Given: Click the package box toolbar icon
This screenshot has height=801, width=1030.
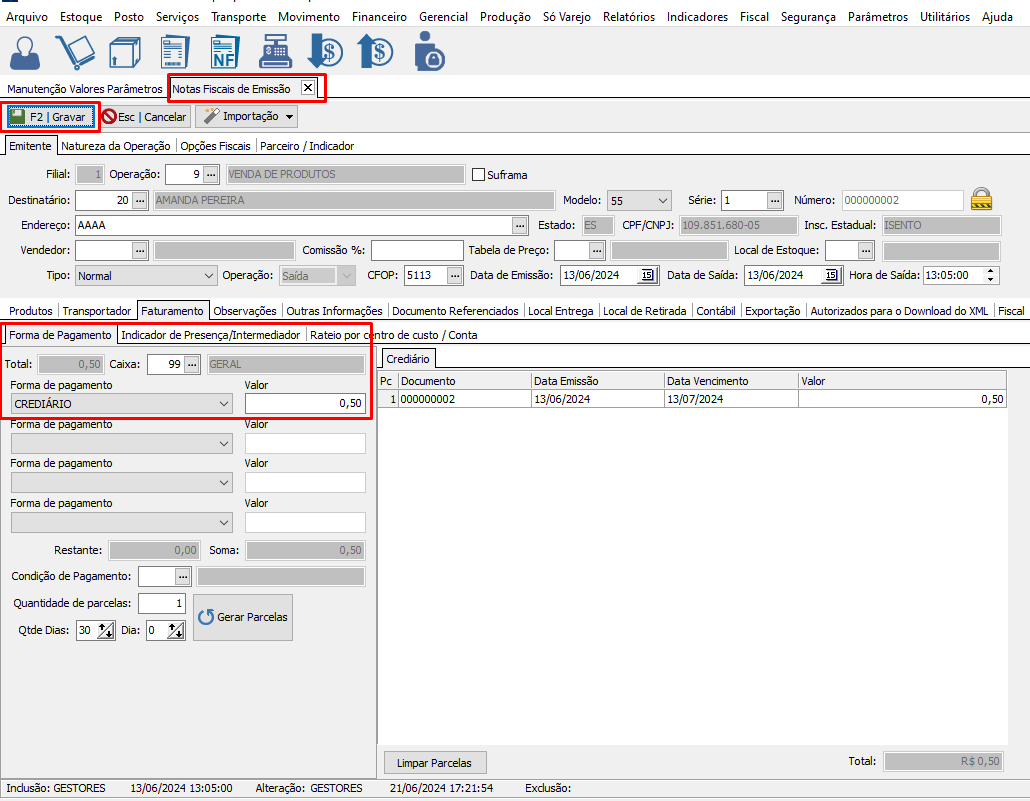Looking at the screenshot, I should point(124,51).
